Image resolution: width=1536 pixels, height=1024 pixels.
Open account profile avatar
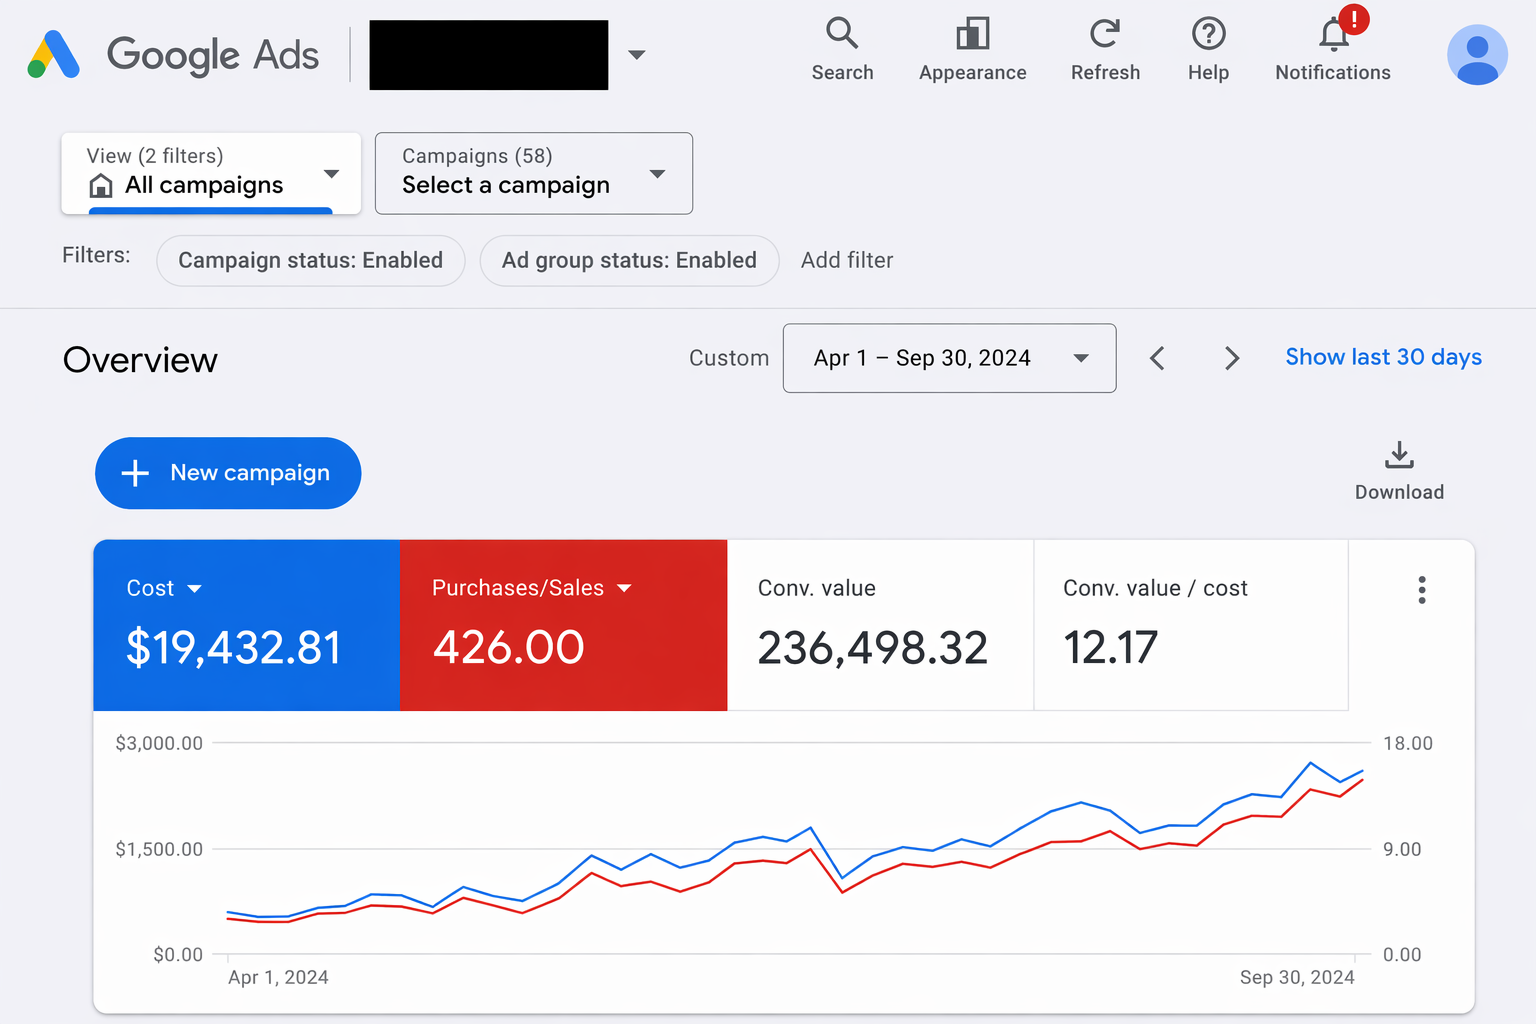click(x=1477, y=55)
